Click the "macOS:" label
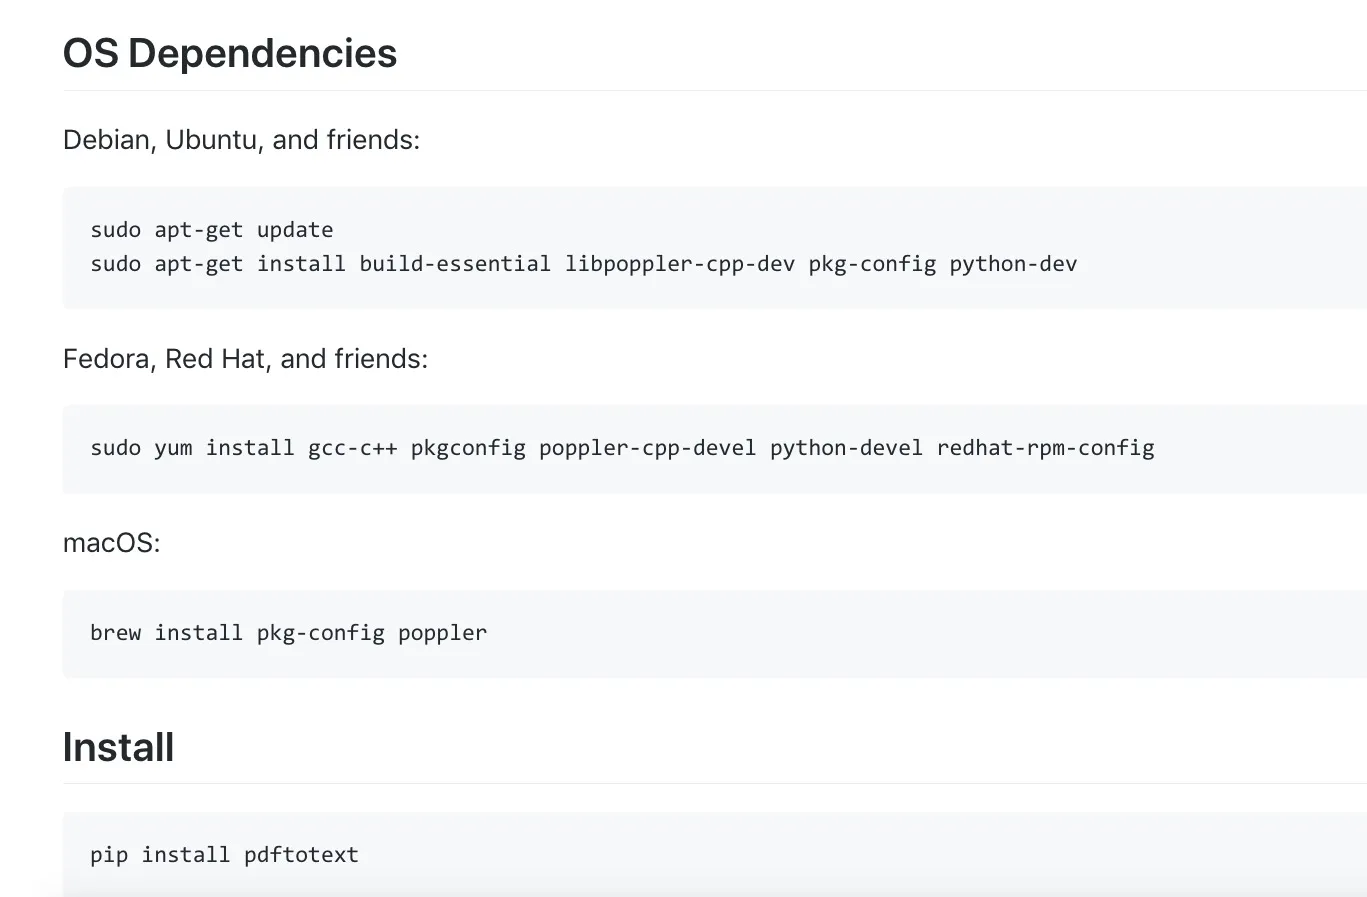1367x897 pixels. pos(111,543)
